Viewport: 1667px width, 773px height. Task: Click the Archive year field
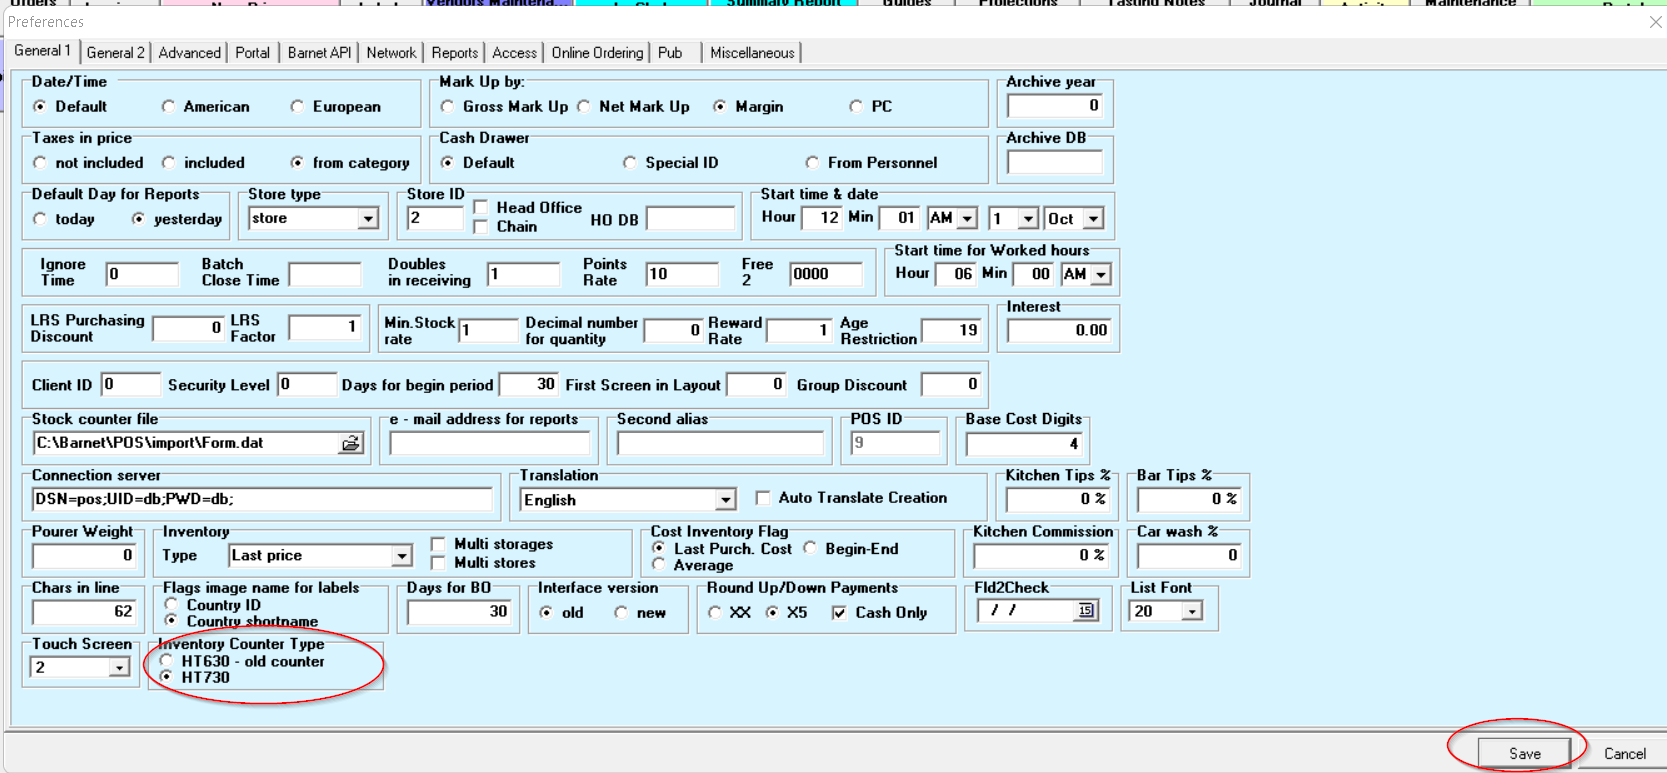click(x=1054, y=105)
